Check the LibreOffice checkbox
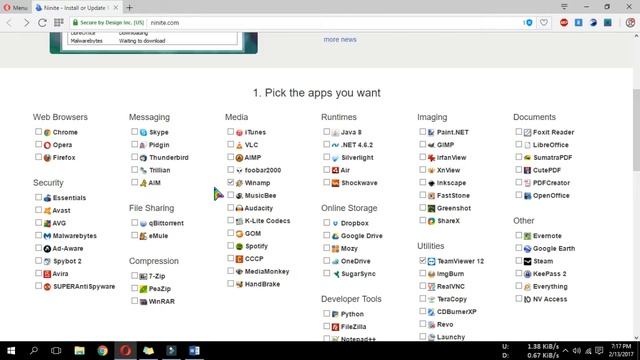Image resolution: width=640 pixels, height=360 pixels. point(519,144)
